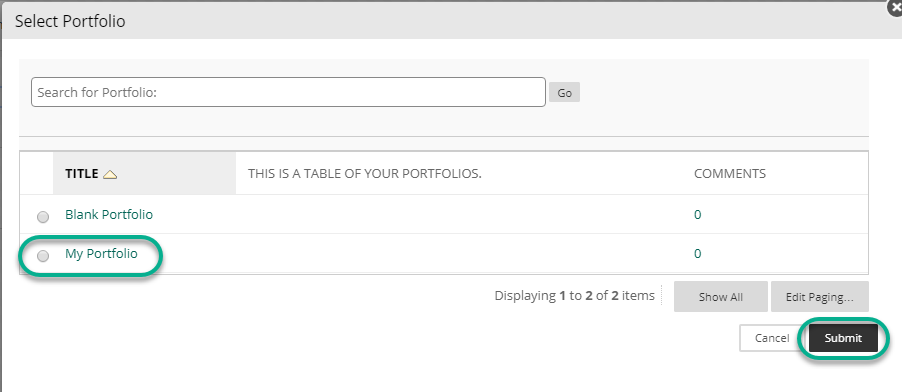The height and width of the screenshot is (392, 902).
Task: Open the My Portfolio link
Action: coord(101,253)
